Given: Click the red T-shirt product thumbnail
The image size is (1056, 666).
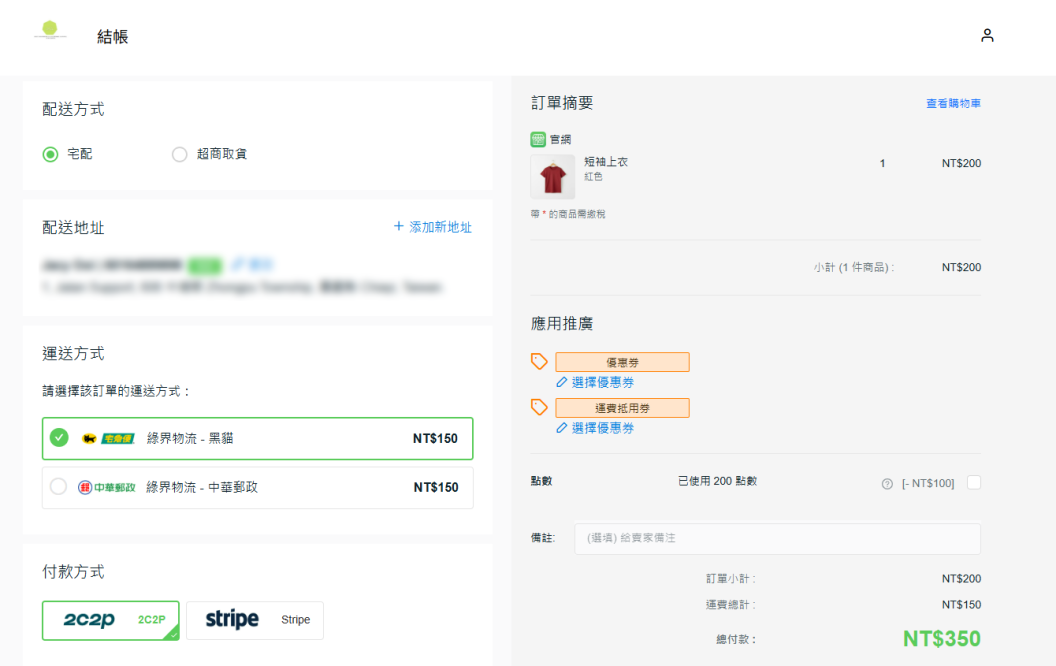Looking at the screenshot, I should [x=552, y=177].
